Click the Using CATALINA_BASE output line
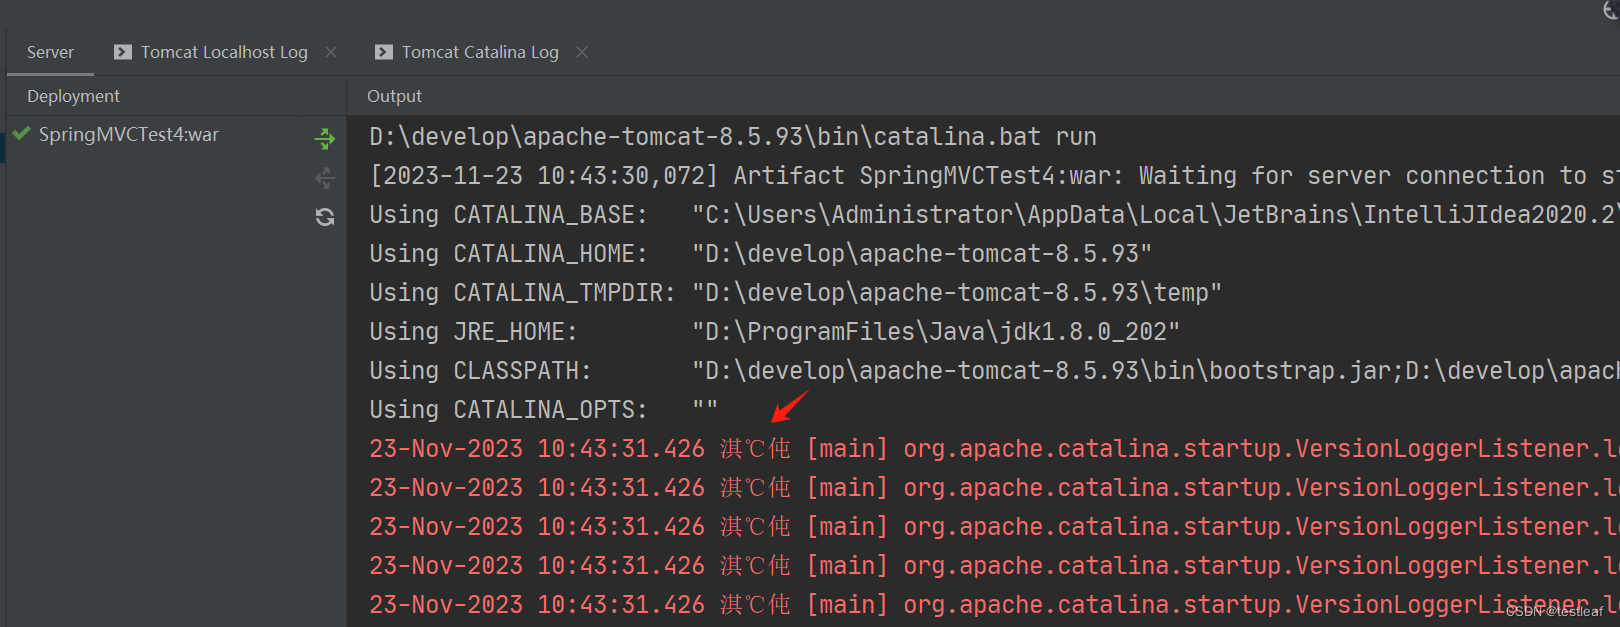The height and width of the screenshot is (627, 1620). point(994,215)
